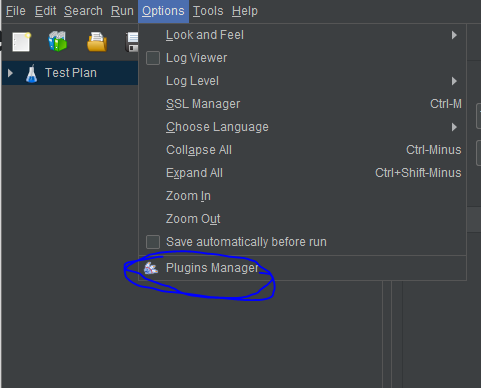The width and height of the screenshot is (481, 388).
Task: Select Choose Language menu entry
Action: point(303,127)
